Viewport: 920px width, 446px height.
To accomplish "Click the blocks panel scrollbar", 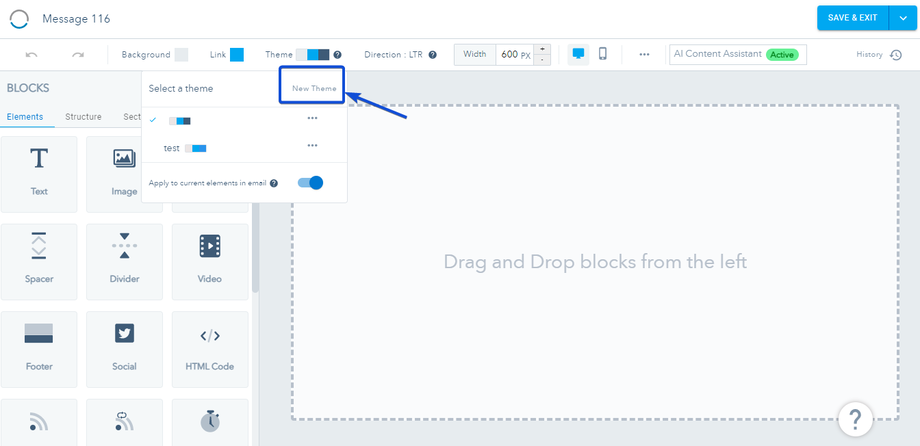I will [255, 246].
